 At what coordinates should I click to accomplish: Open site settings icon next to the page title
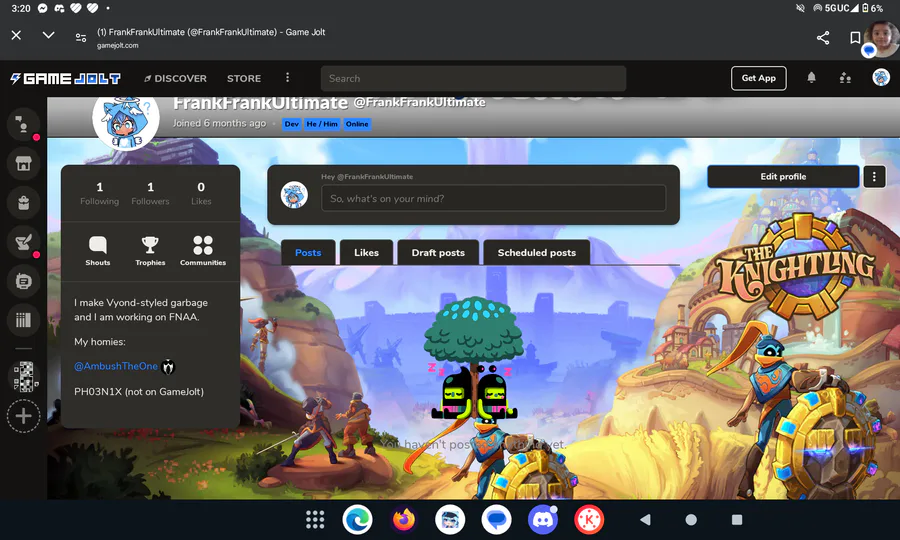tap(81, 37)
